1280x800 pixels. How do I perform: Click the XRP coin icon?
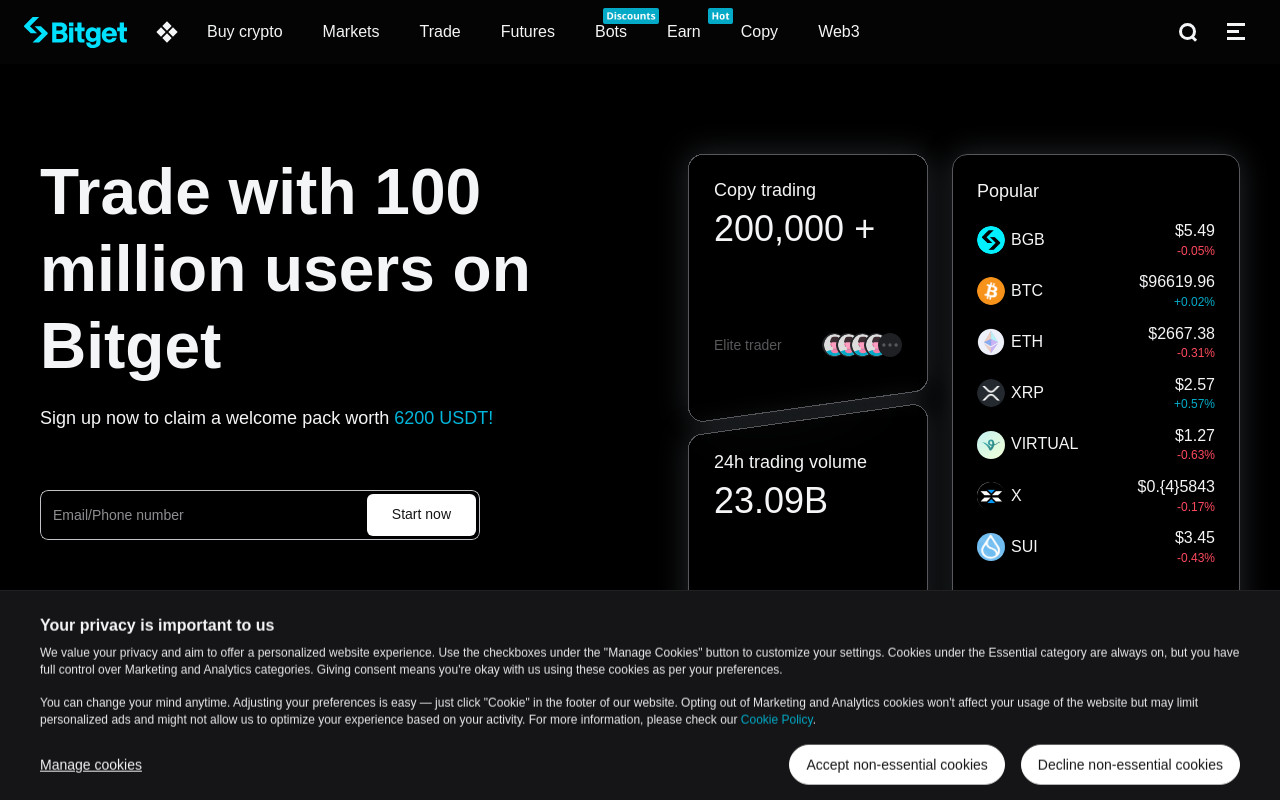[991, 393]
